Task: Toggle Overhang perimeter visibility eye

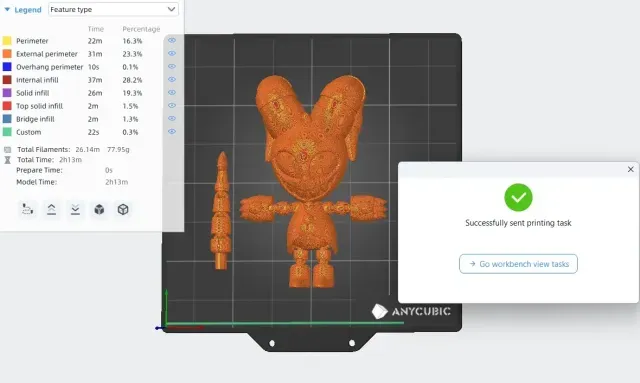Action: coord(172,66)
